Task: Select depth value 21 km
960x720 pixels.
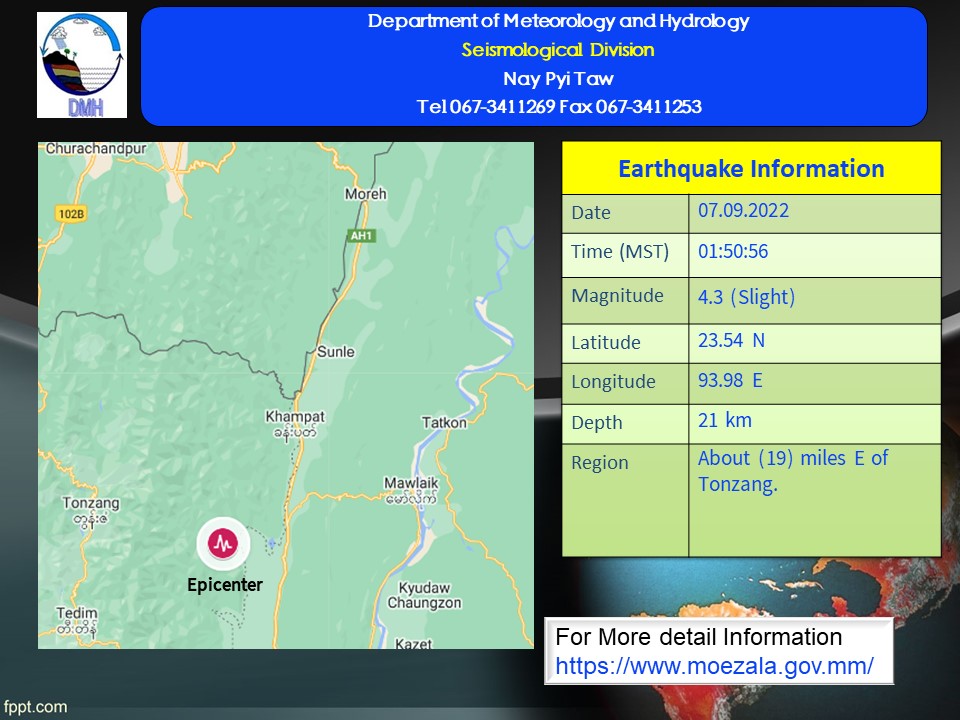Action: (724, 420)
